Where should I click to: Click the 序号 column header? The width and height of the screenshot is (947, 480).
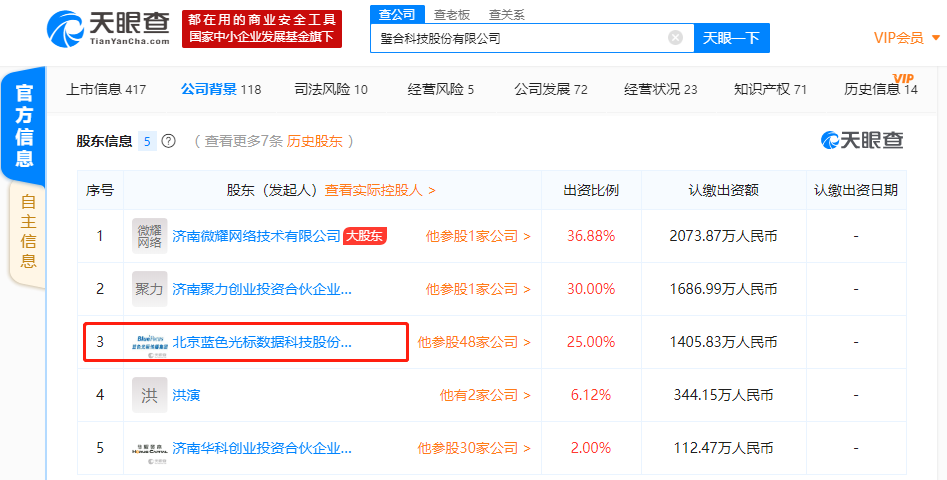point(100,190)
